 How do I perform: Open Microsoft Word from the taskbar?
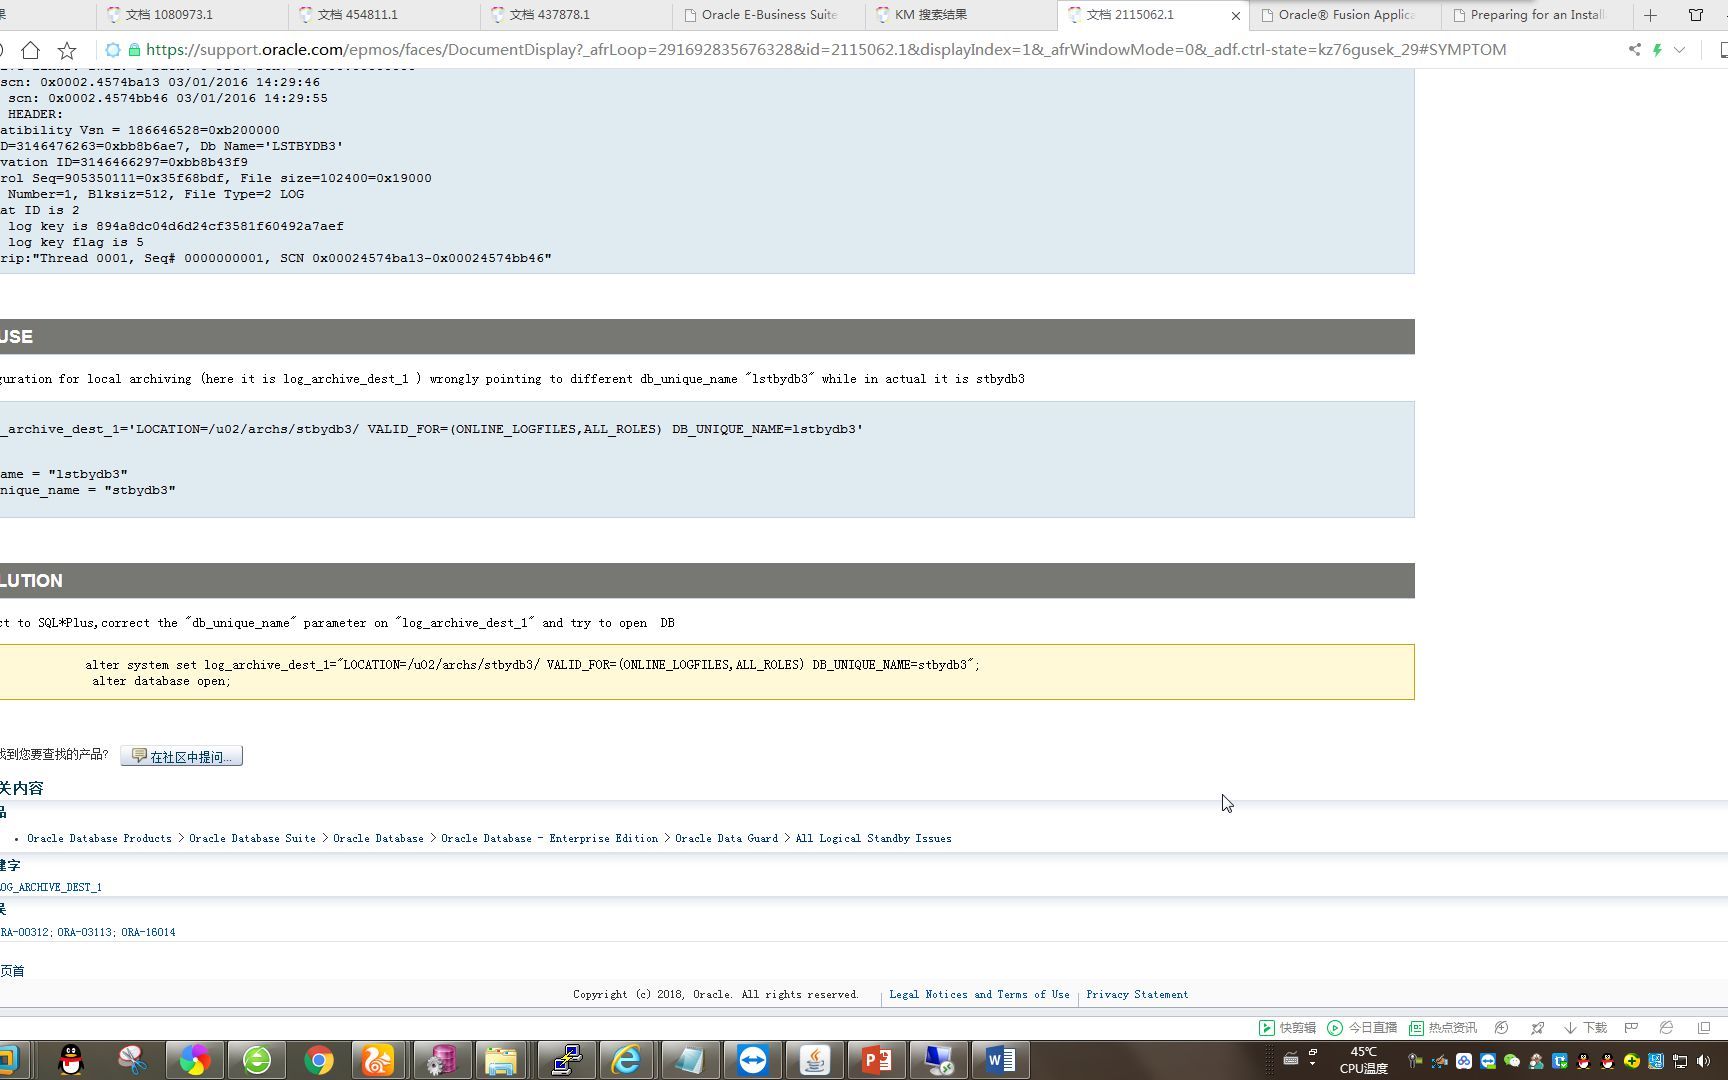(x=1000, y=1060)
